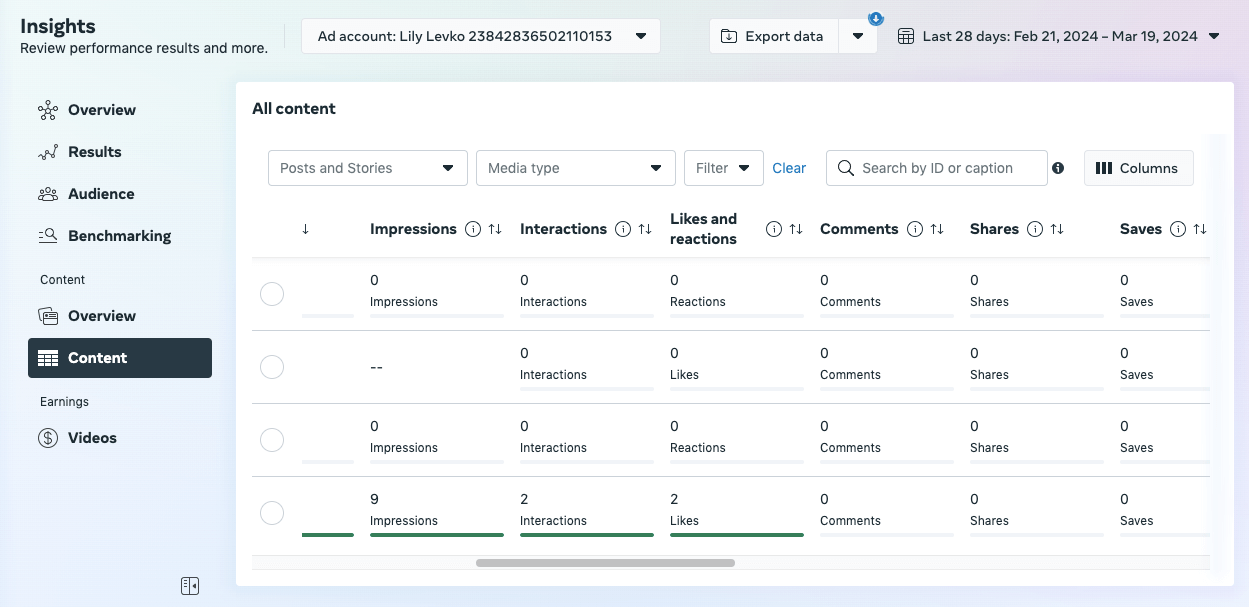Open the Columns button
The height and width of the screenshot is (607, 1249).
point(1138,168)
